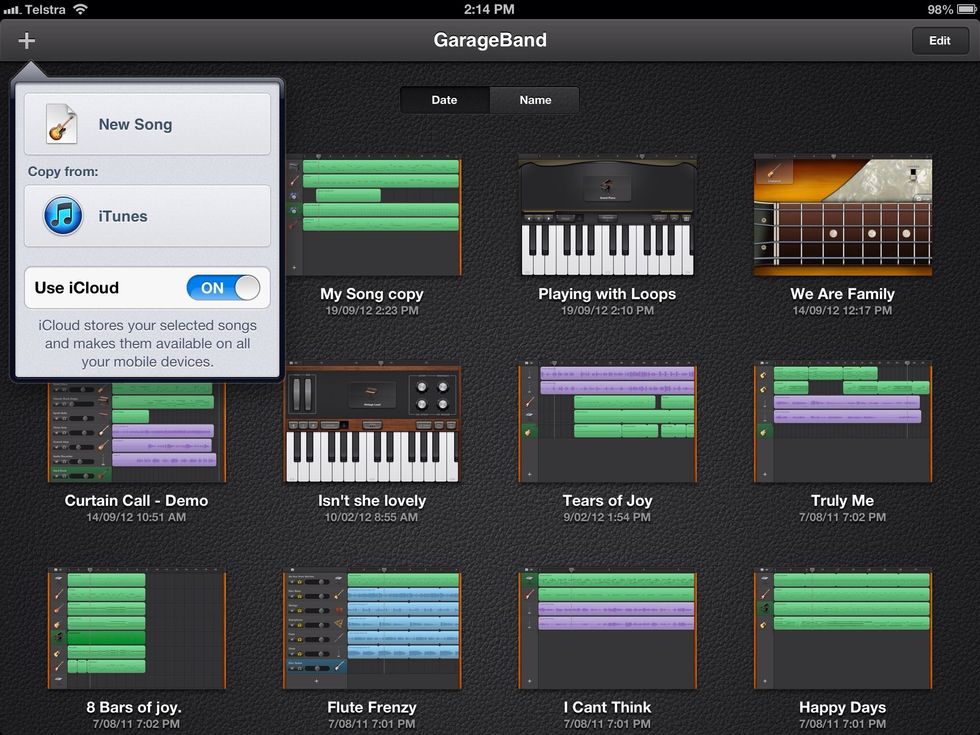Click the 'Happy Days' title text
The width and height of the screenshot is (980, 735).
tap(842, 708)
